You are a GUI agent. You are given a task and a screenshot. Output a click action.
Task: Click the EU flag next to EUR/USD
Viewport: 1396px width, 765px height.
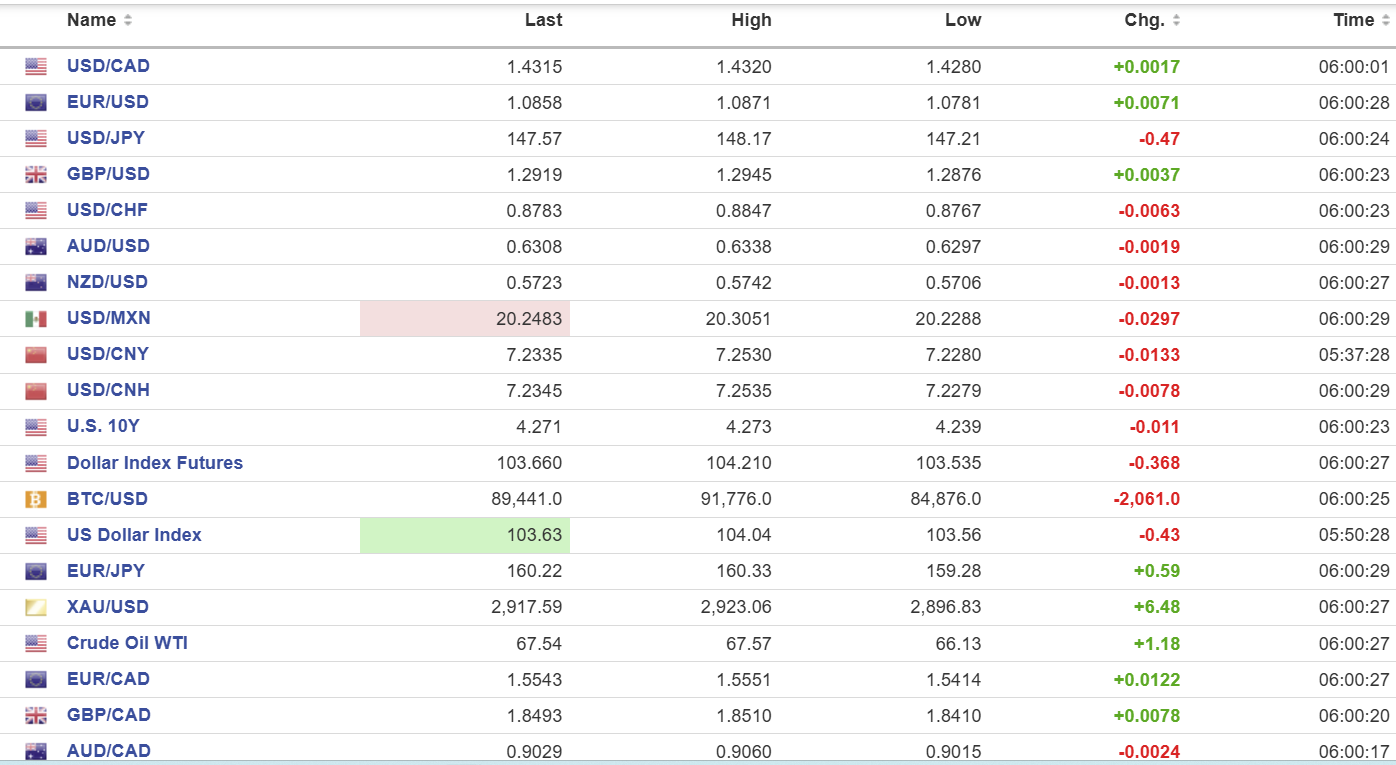[36, 103]
